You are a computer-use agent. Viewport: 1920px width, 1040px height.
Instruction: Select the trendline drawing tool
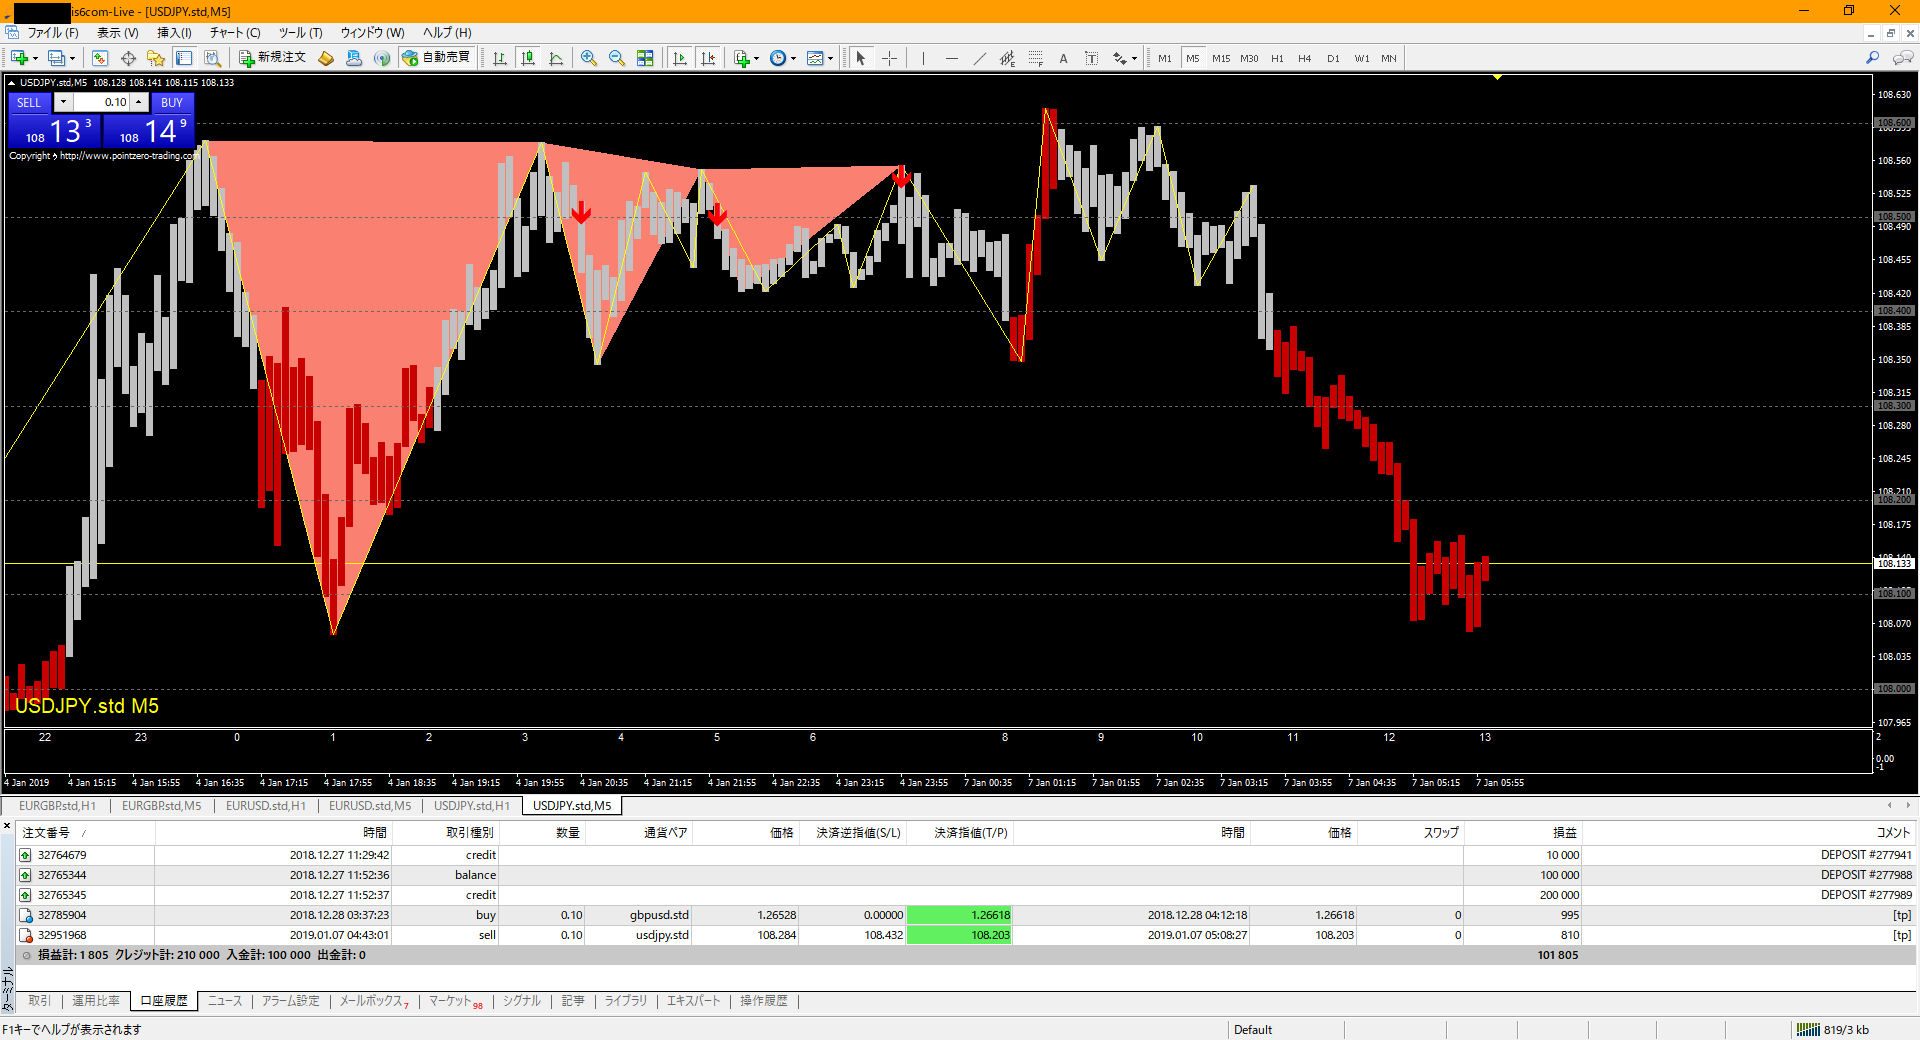[979, 58]
